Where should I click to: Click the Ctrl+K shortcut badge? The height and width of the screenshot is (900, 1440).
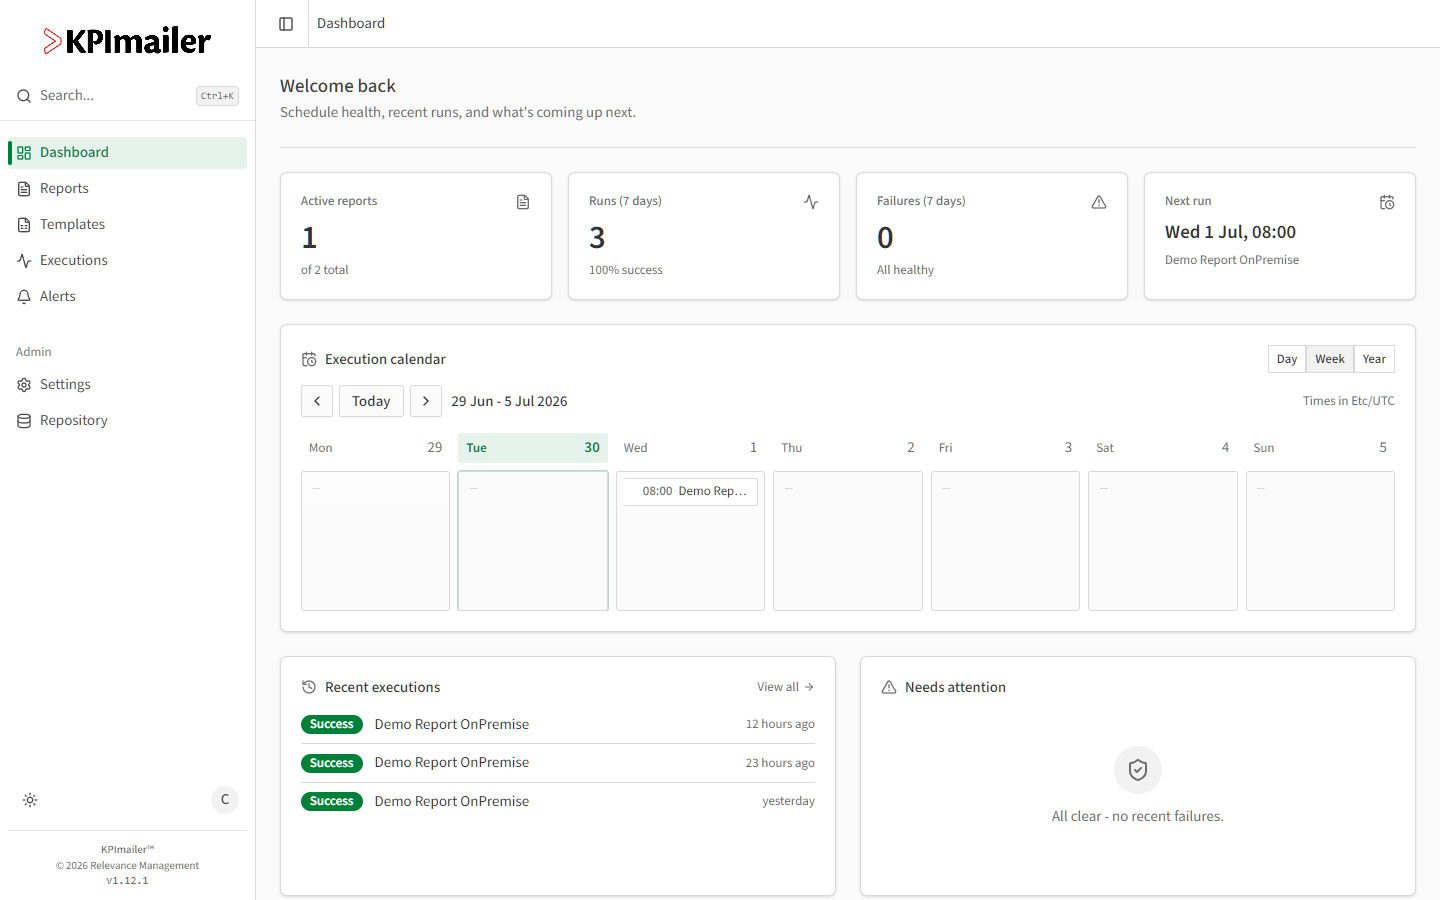[217, 96]
